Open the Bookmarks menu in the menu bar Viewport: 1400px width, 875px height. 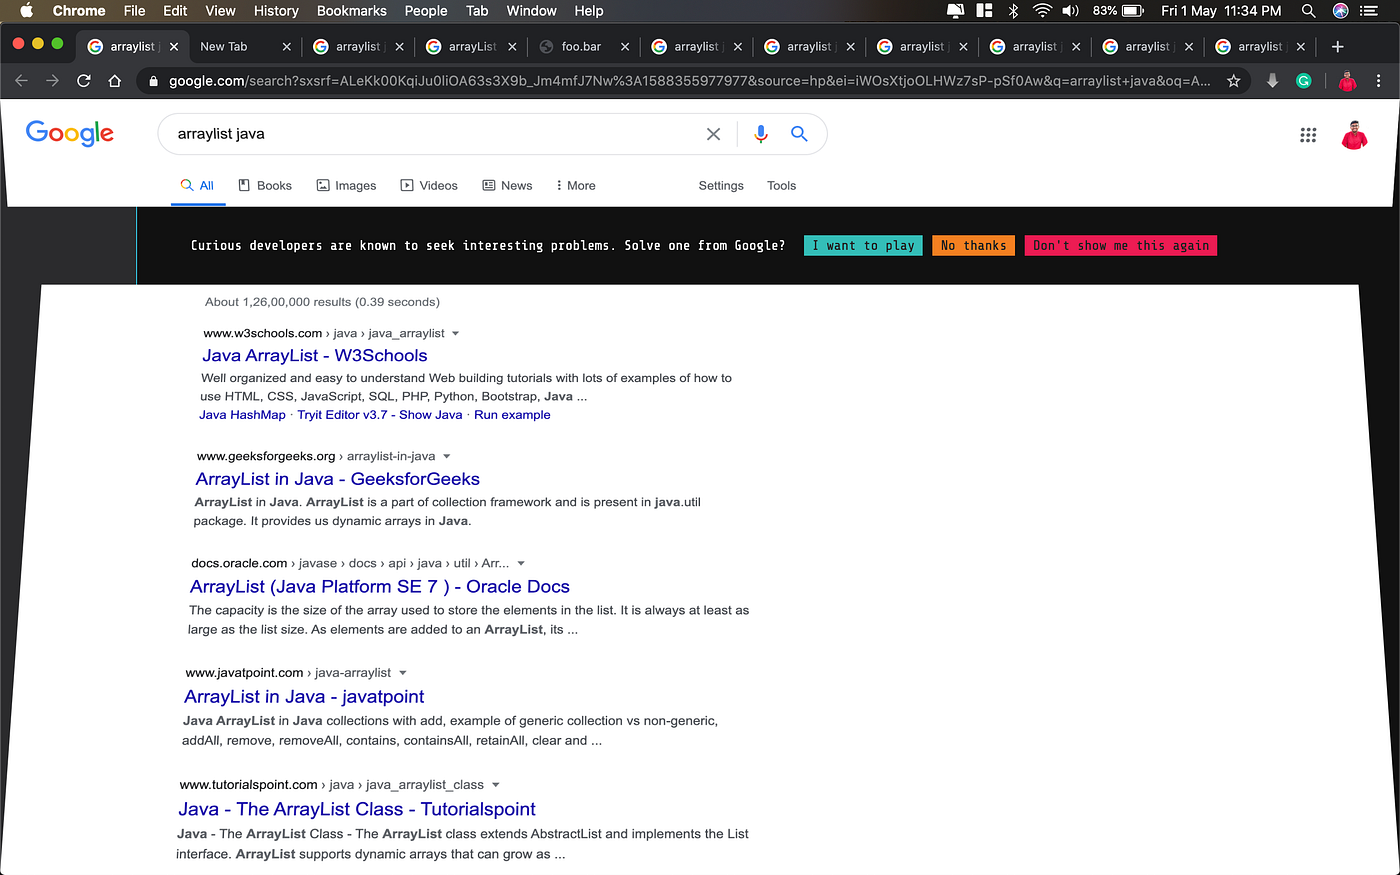pyautogui.click(x=351, y=10)
